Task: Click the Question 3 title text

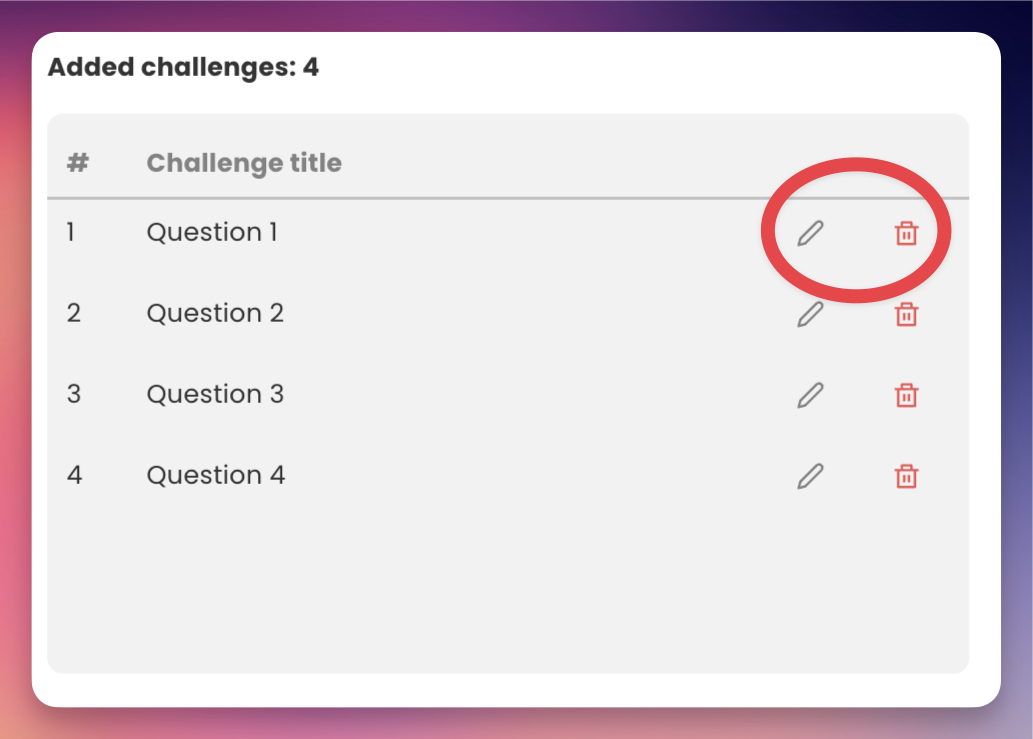Action: (215, 394)
